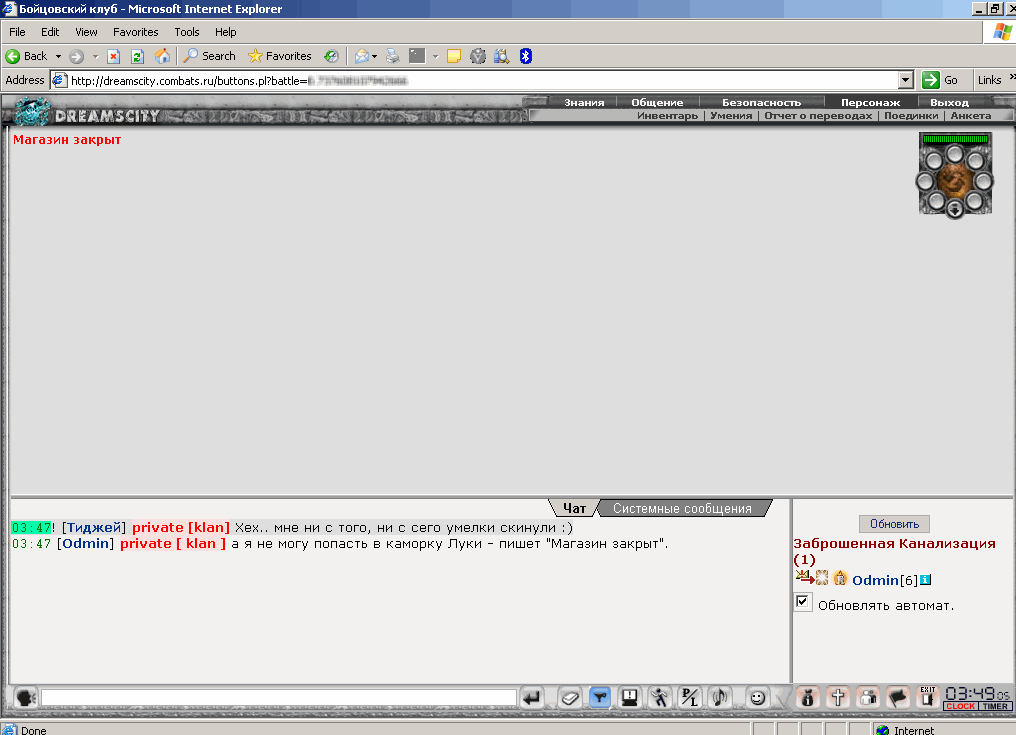Click the speaking-head icon beside the chat input
Image resolution: width=1016 pixels, height=735 pixels.
point(26,698)
